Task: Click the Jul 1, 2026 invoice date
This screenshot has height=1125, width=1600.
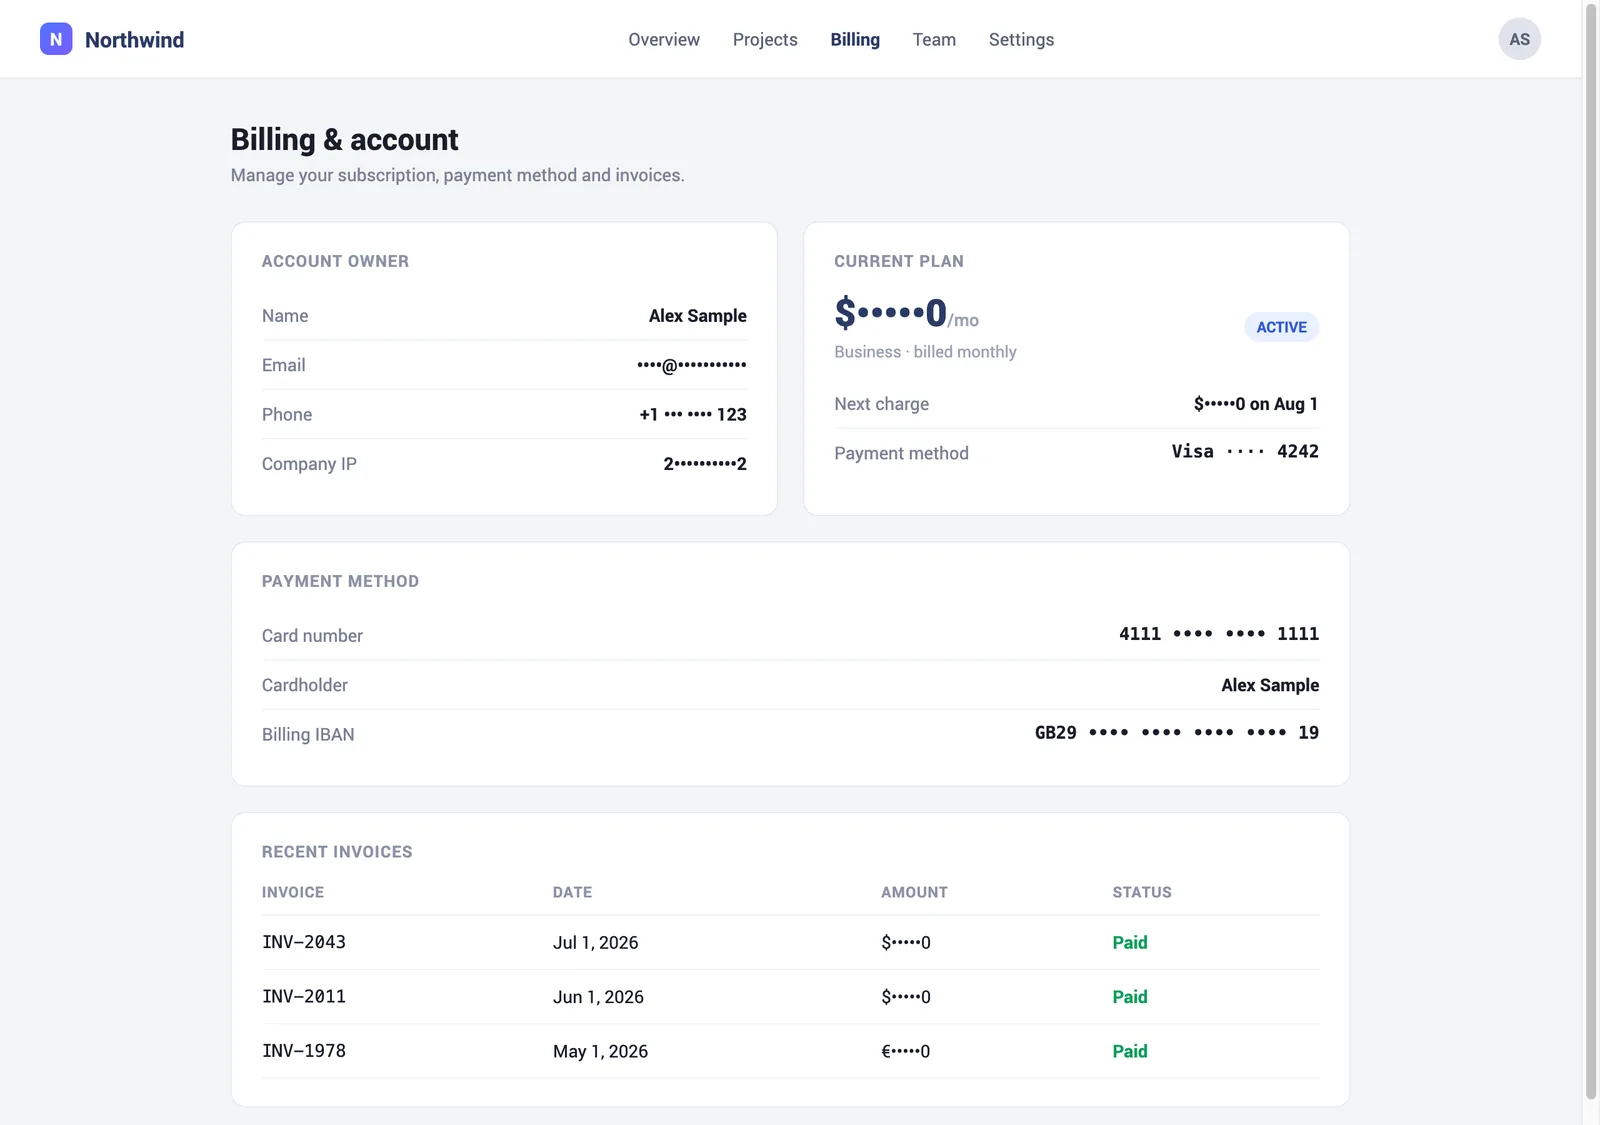Action: (595, 943)
